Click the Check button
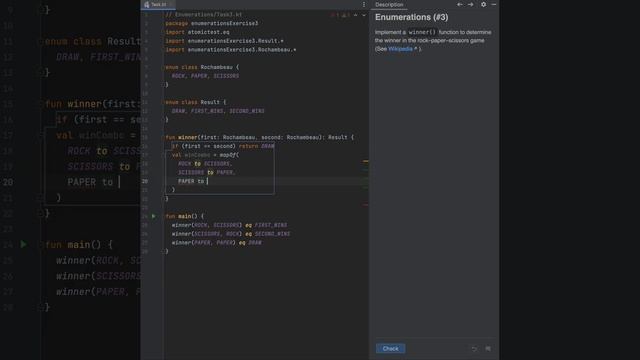 (390, 349)
